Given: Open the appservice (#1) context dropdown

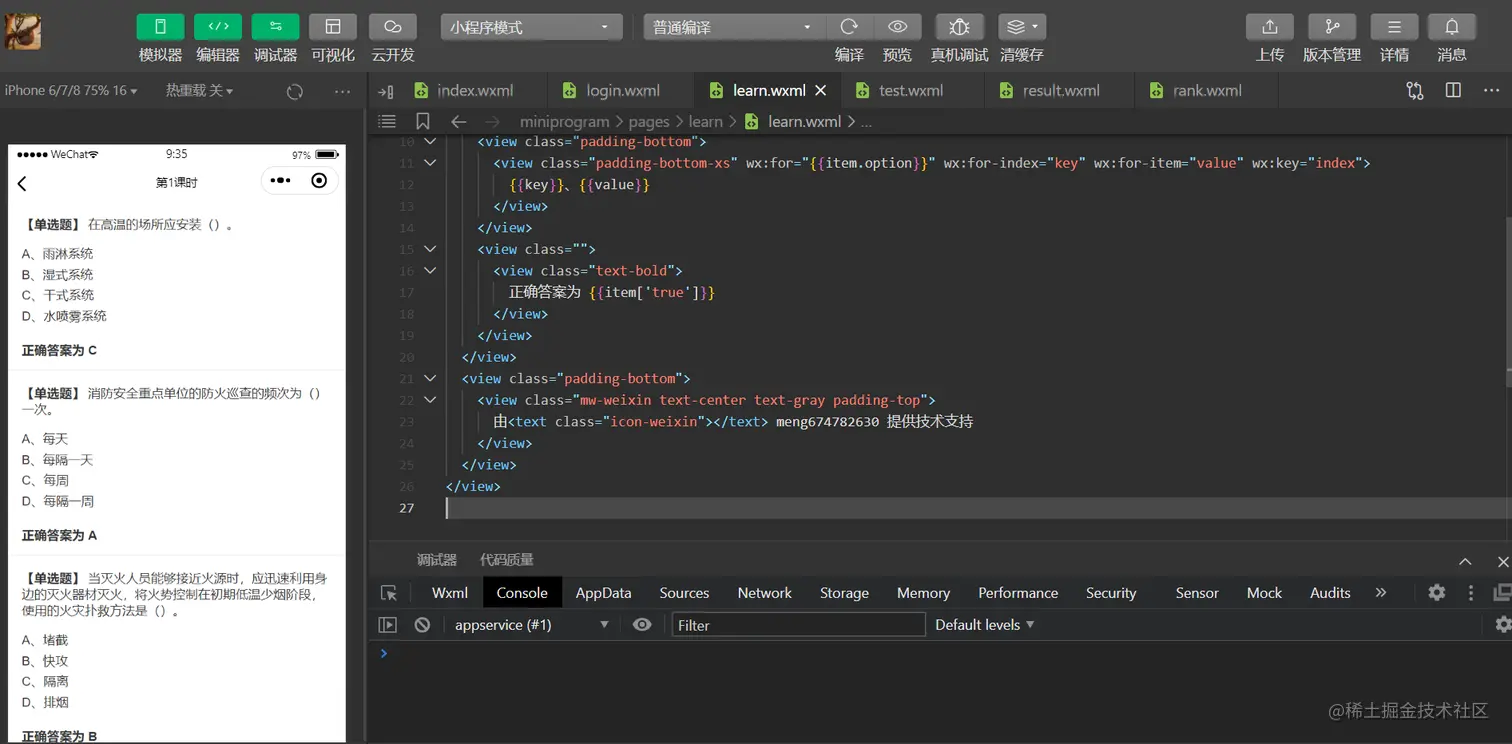Looking at the screenshot, I should 531,625.
